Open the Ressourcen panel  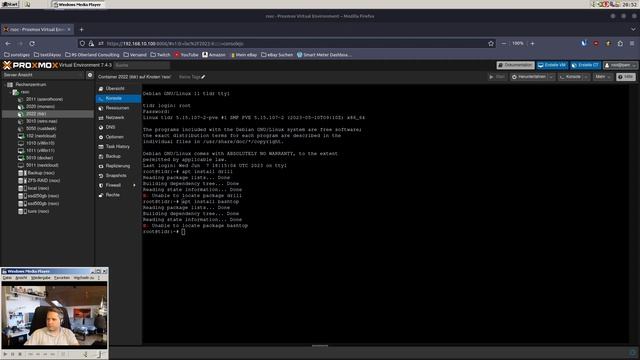(x=118, y=108)
